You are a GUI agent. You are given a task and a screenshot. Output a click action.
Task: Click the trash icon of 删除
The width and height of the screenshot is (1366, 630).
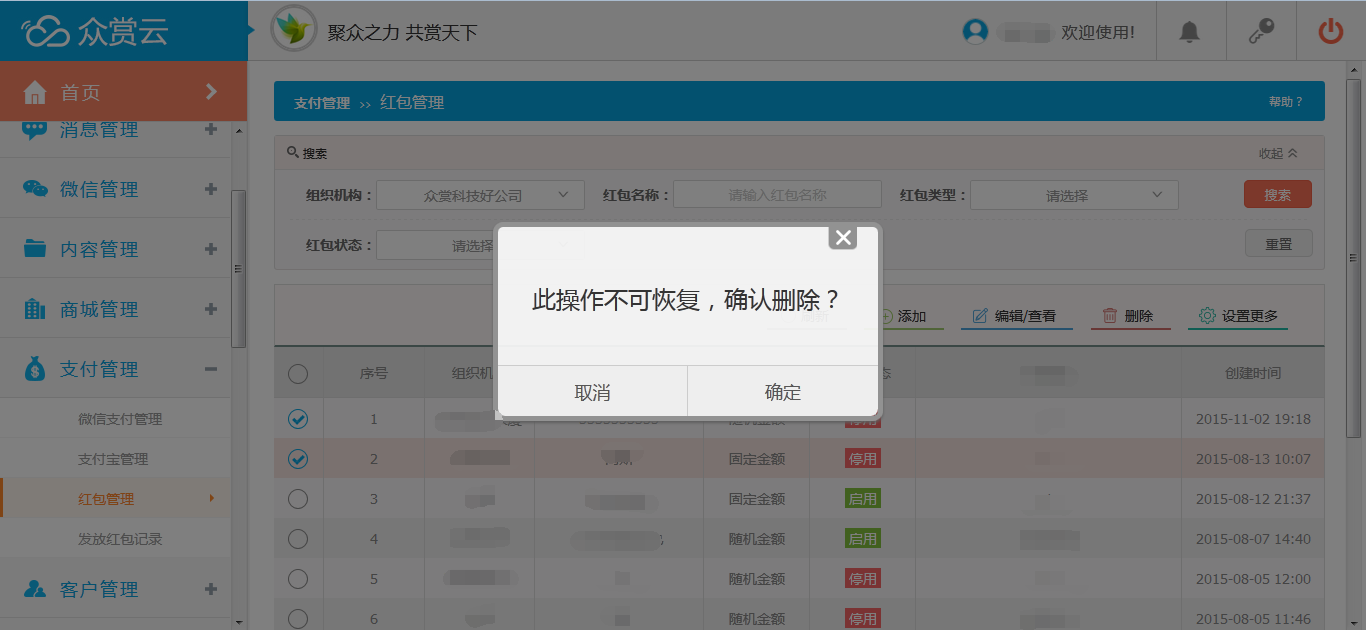tap(1110, 316)
